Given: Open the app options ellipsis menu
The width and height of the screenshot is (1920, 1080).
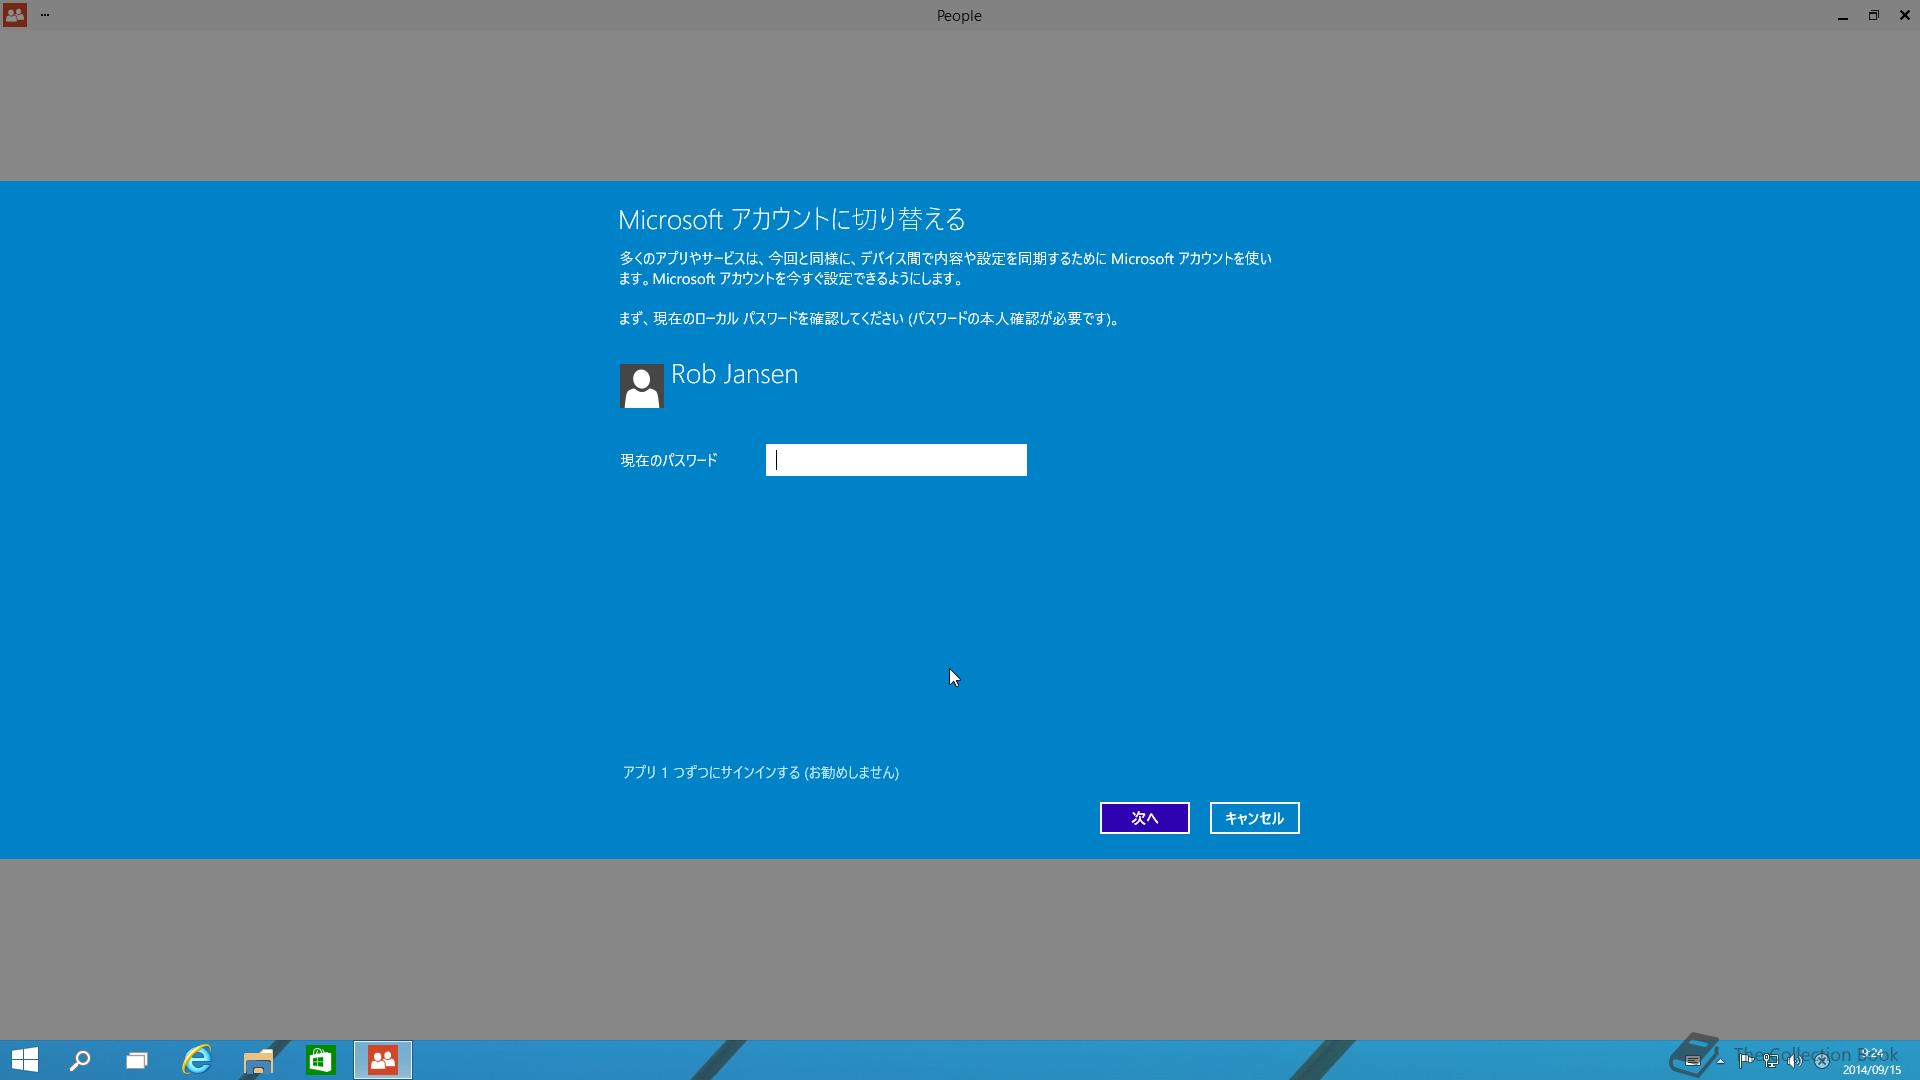Looking at the screenshot, I should click(x=45, y=15).
